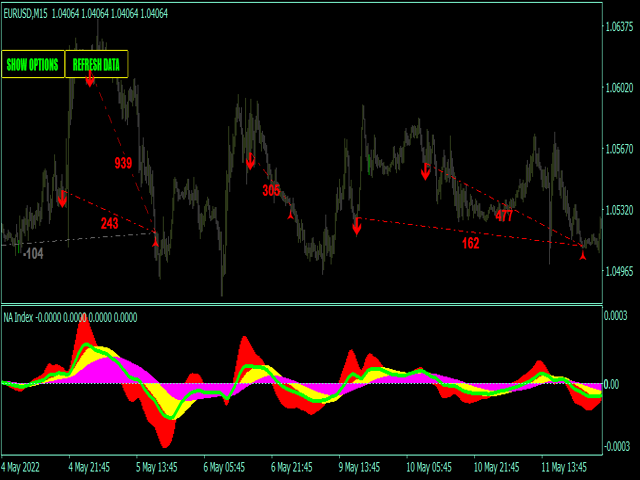Click the 0.00 indicator scale value
This screenshot has width=640, height=480.
click(612, 384)
